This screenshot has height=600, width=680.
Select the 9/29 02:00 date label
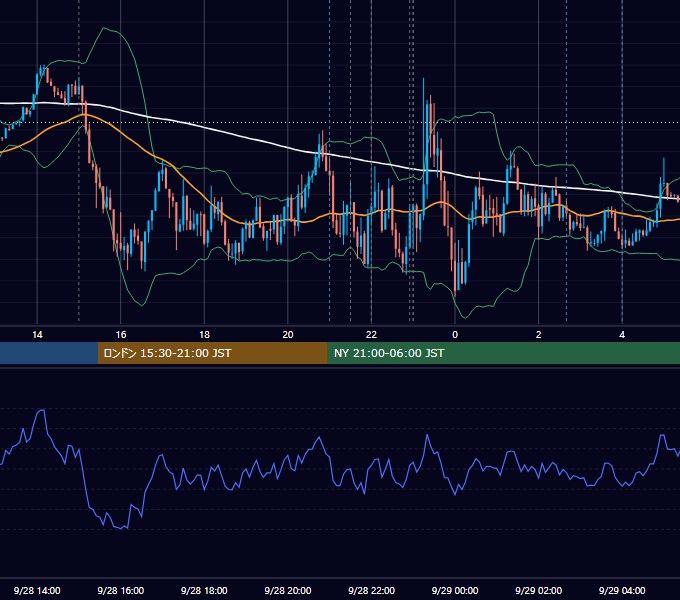pyautogui.click(x=538, y=590)
